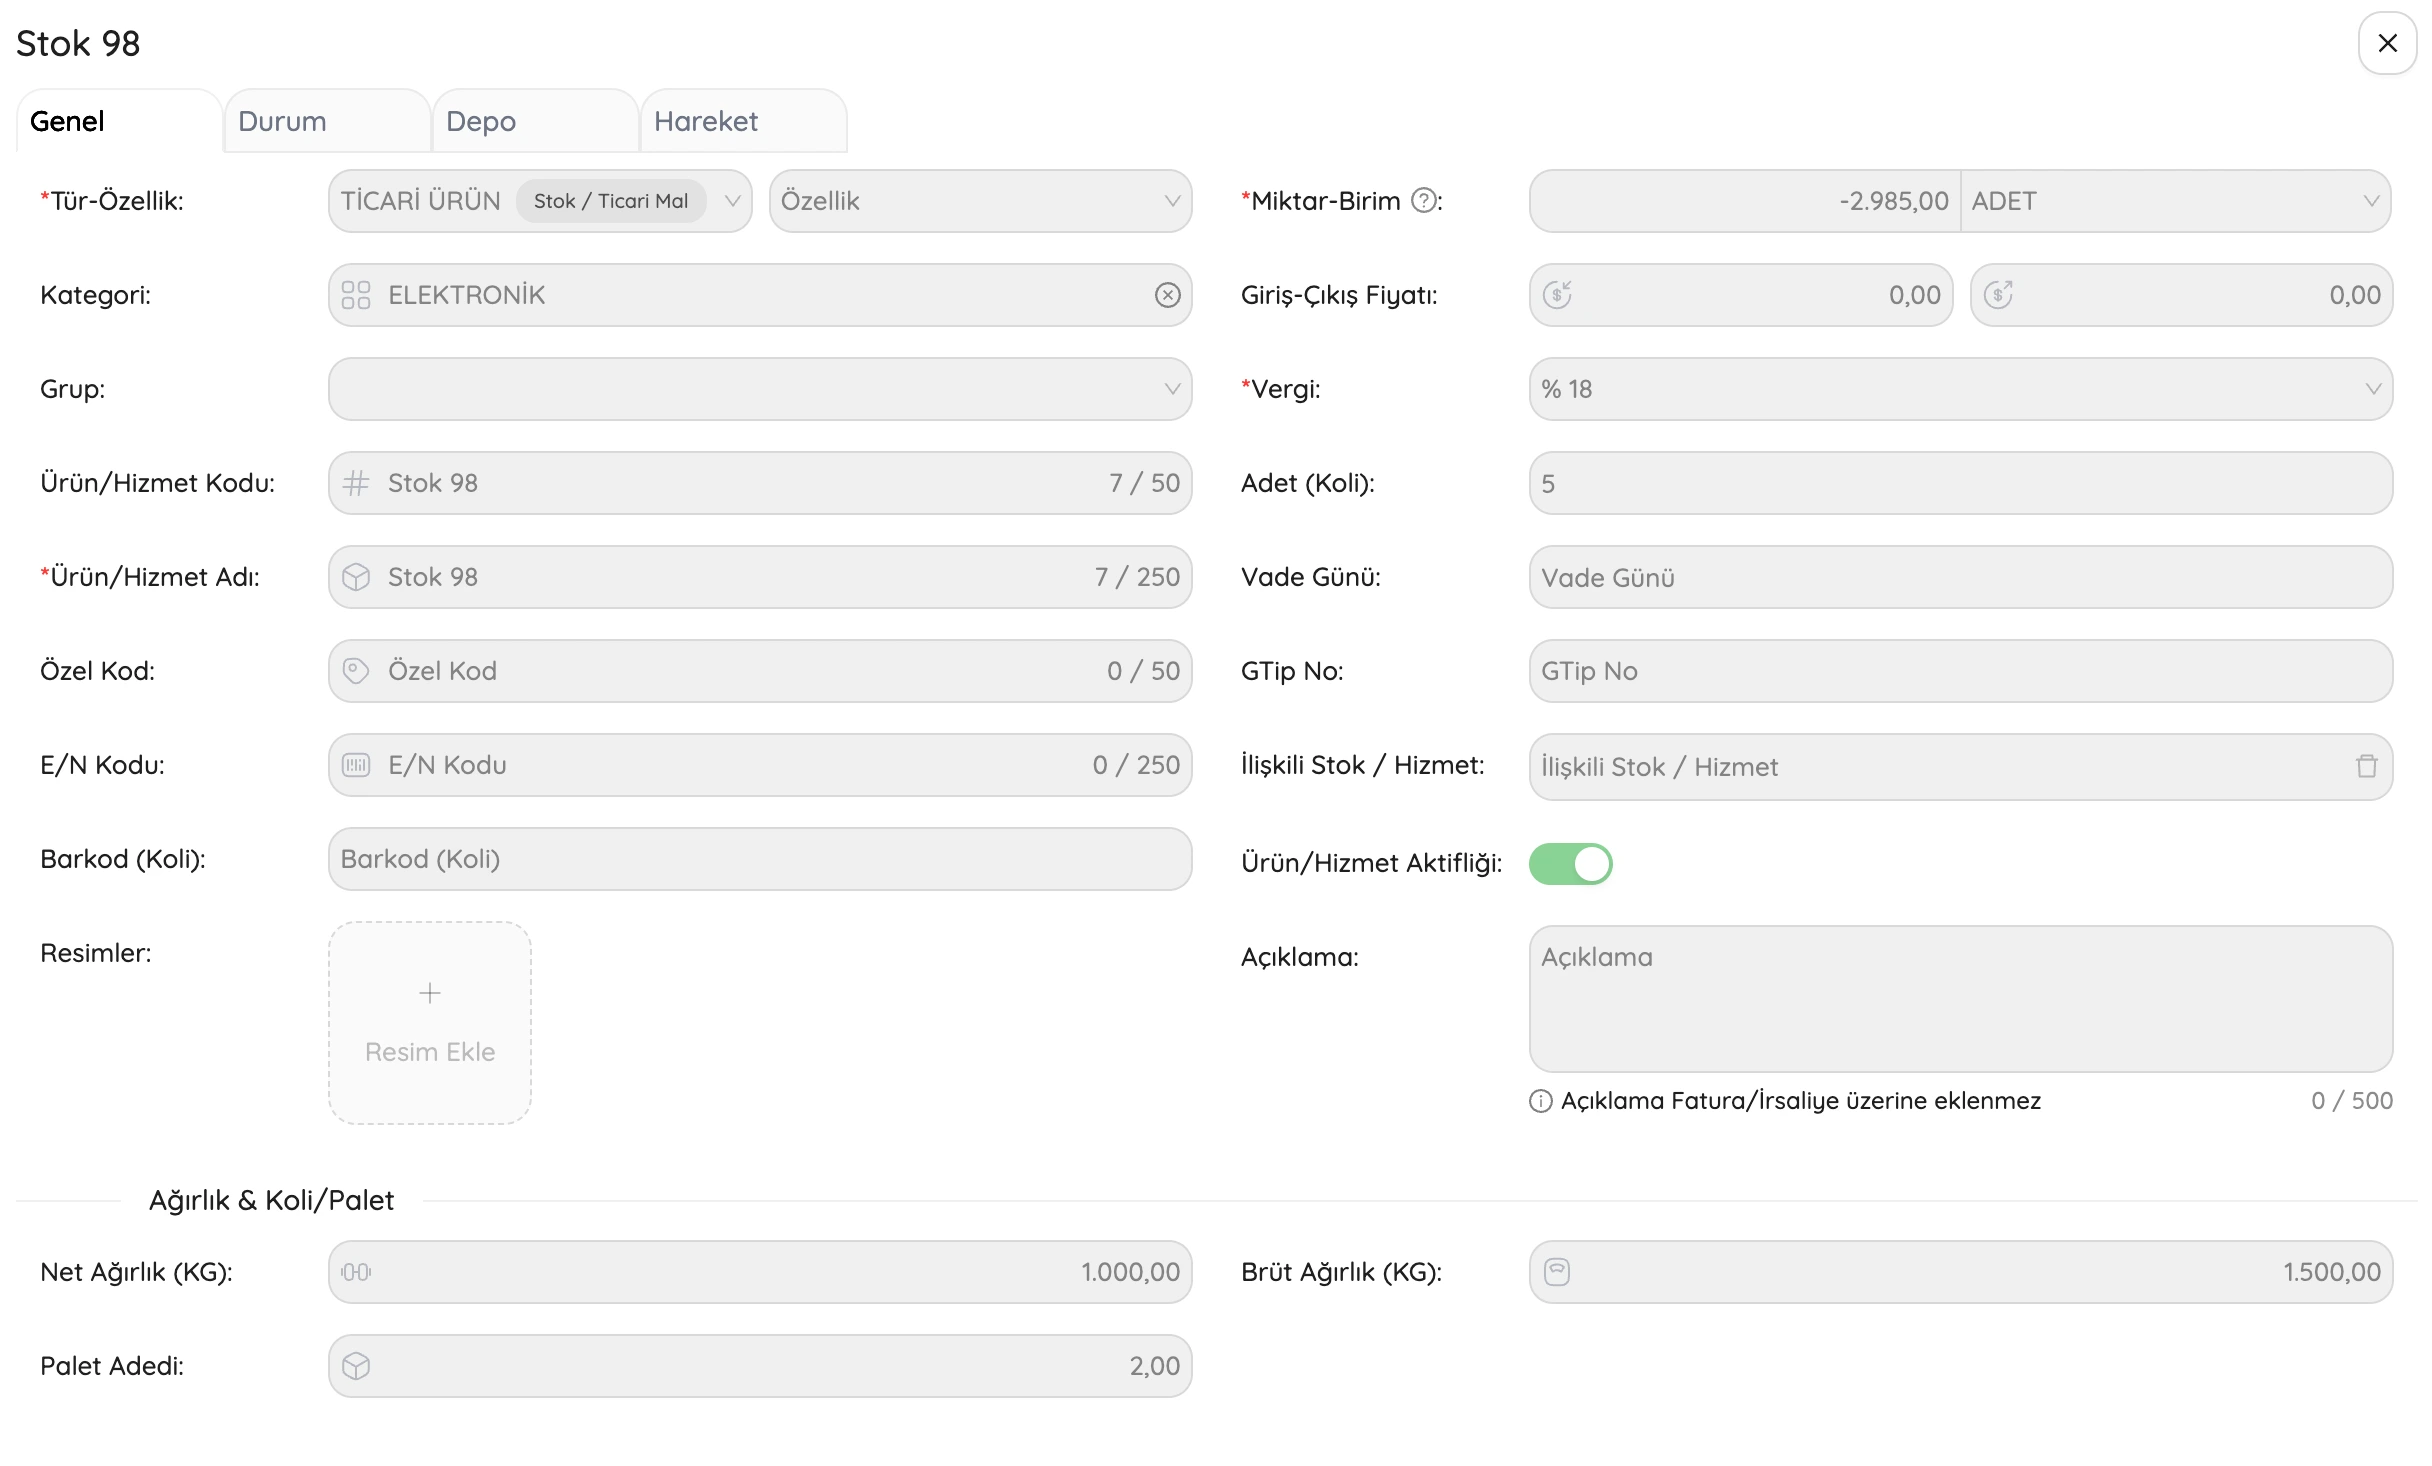
Task: Click the pallet box icon in Palet Adedi field
Action: [356, 1366]
